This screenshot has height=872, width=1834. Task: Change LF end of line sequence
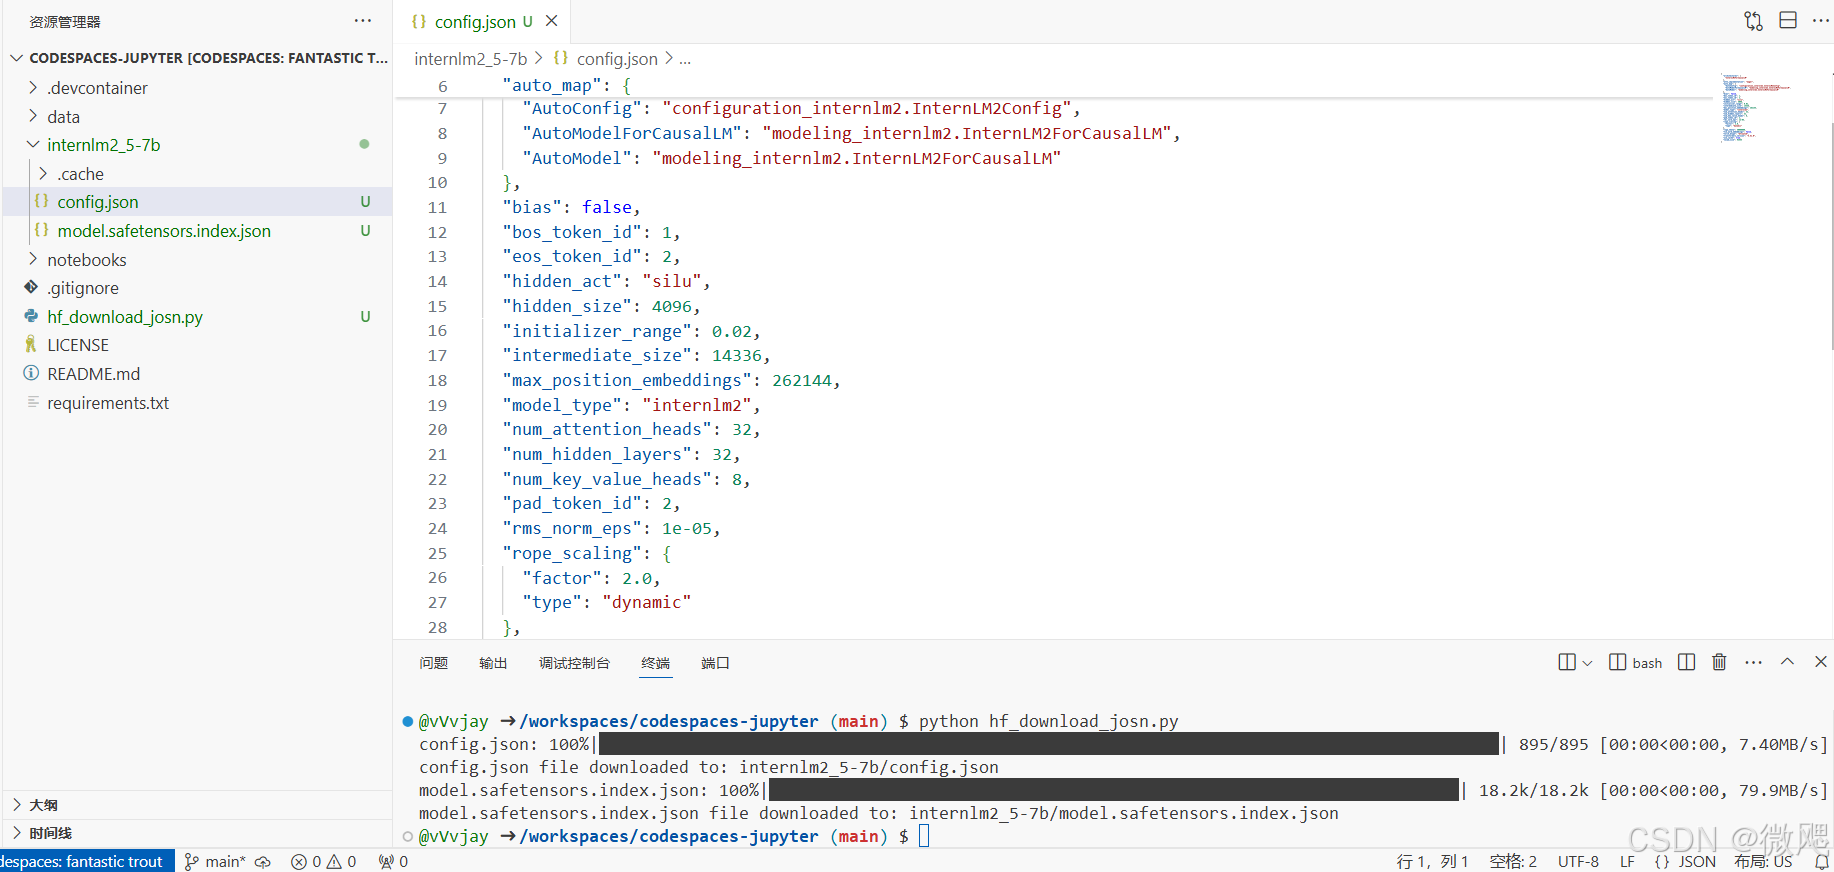(x=1627, y=861)
